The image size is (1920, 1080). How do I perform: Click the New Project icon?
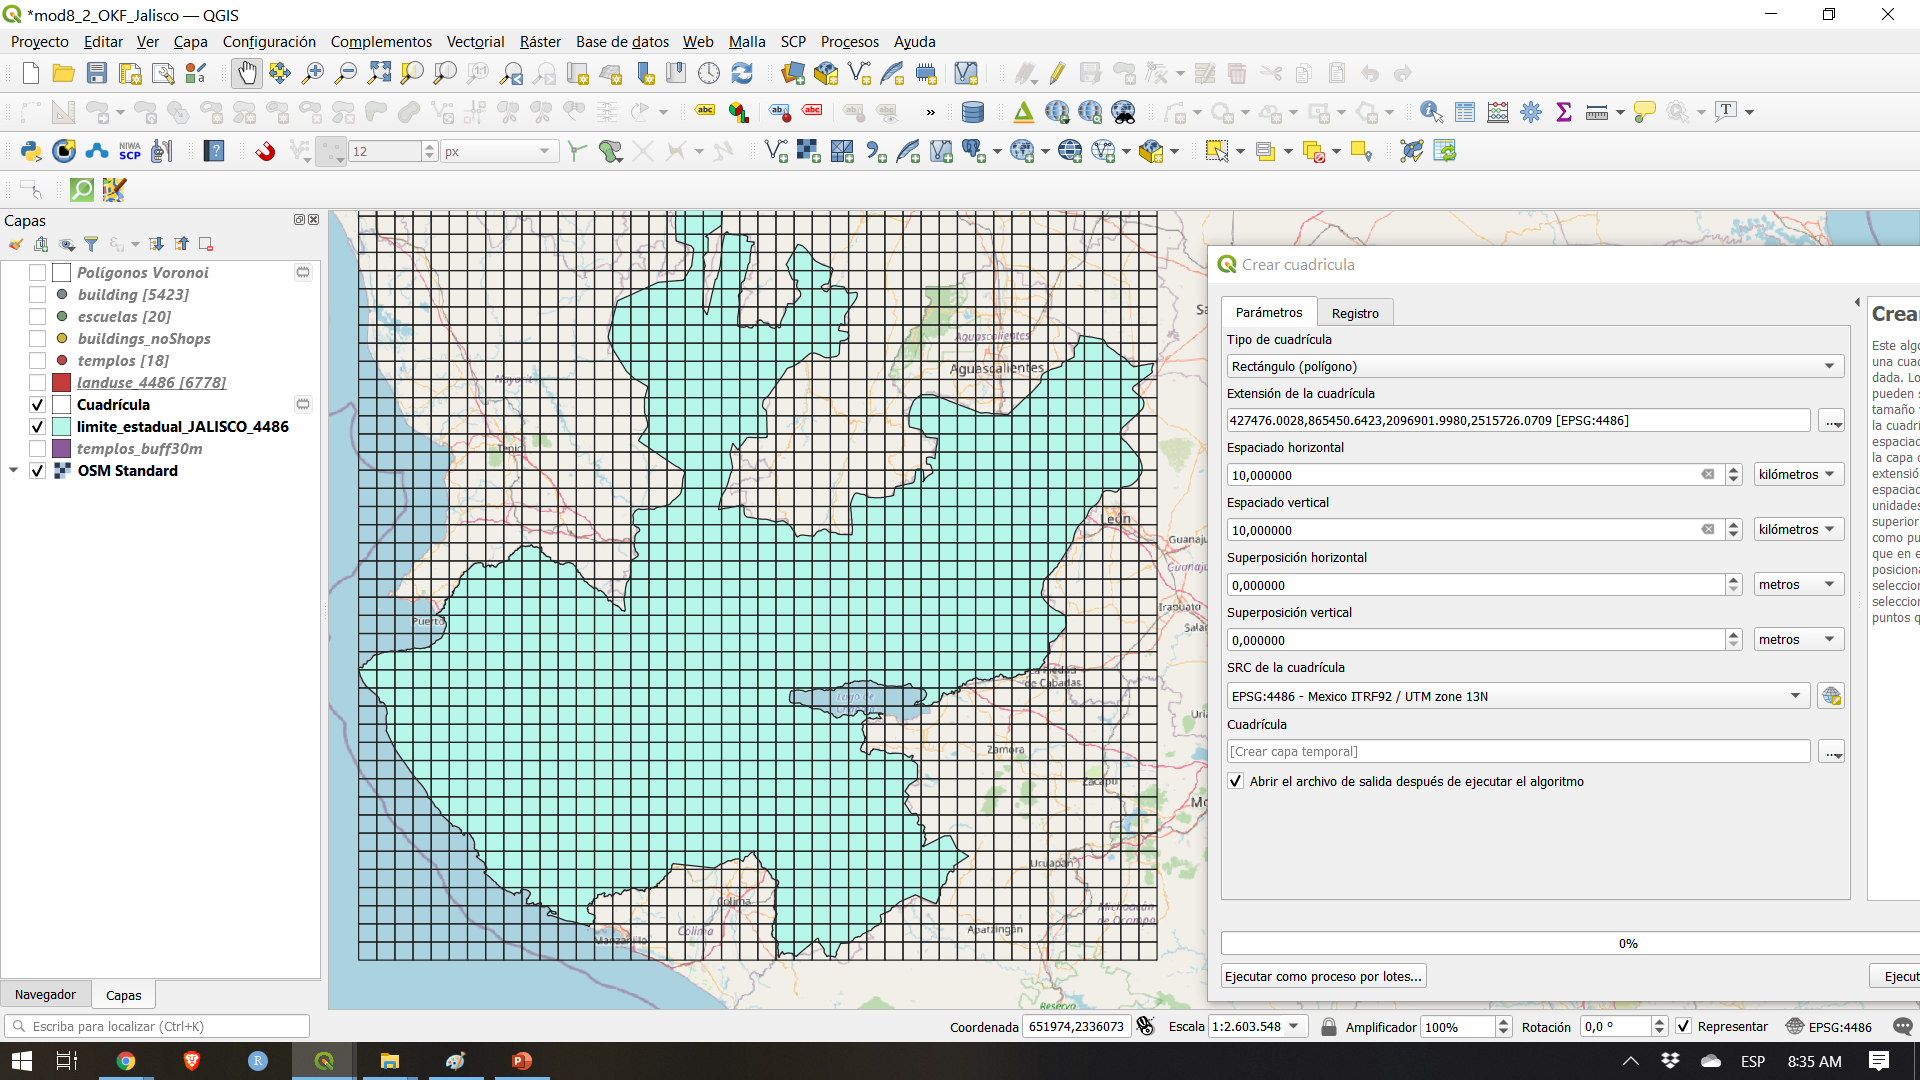30,73
